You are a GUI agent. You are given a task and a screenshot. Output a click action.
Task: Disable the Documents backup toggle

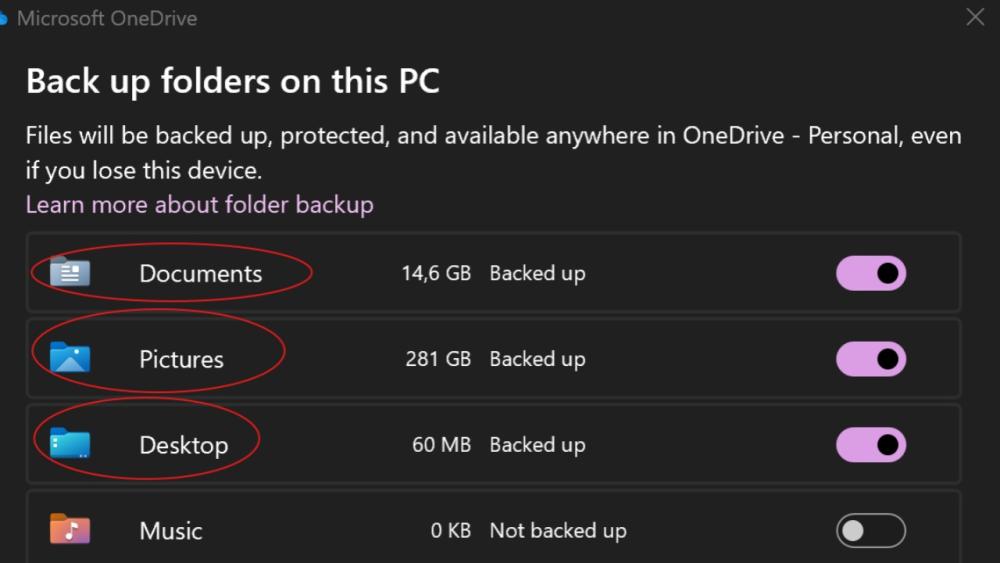tap(870, 273)
